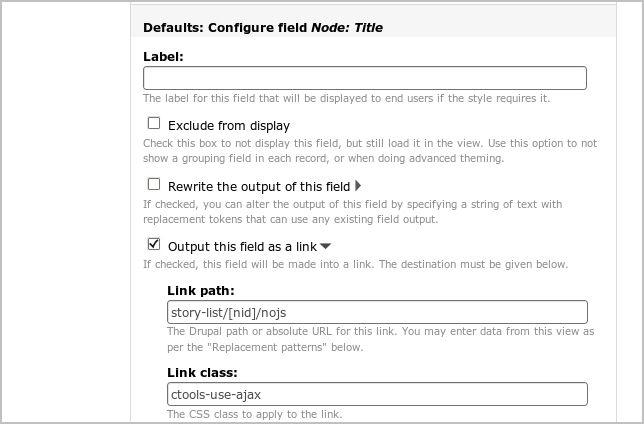Click the 'Rewrite the output of this field' label
The height and width of the screenshot is (424, 644).
(x=259, y=186)
